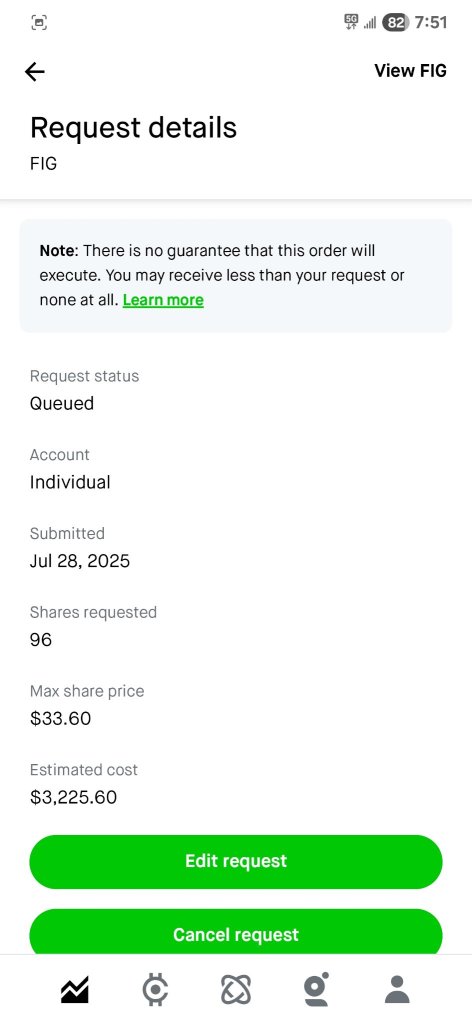Select the Individual account value
The width and height of the screenshot is (472, 1024).
pos(70,483)
